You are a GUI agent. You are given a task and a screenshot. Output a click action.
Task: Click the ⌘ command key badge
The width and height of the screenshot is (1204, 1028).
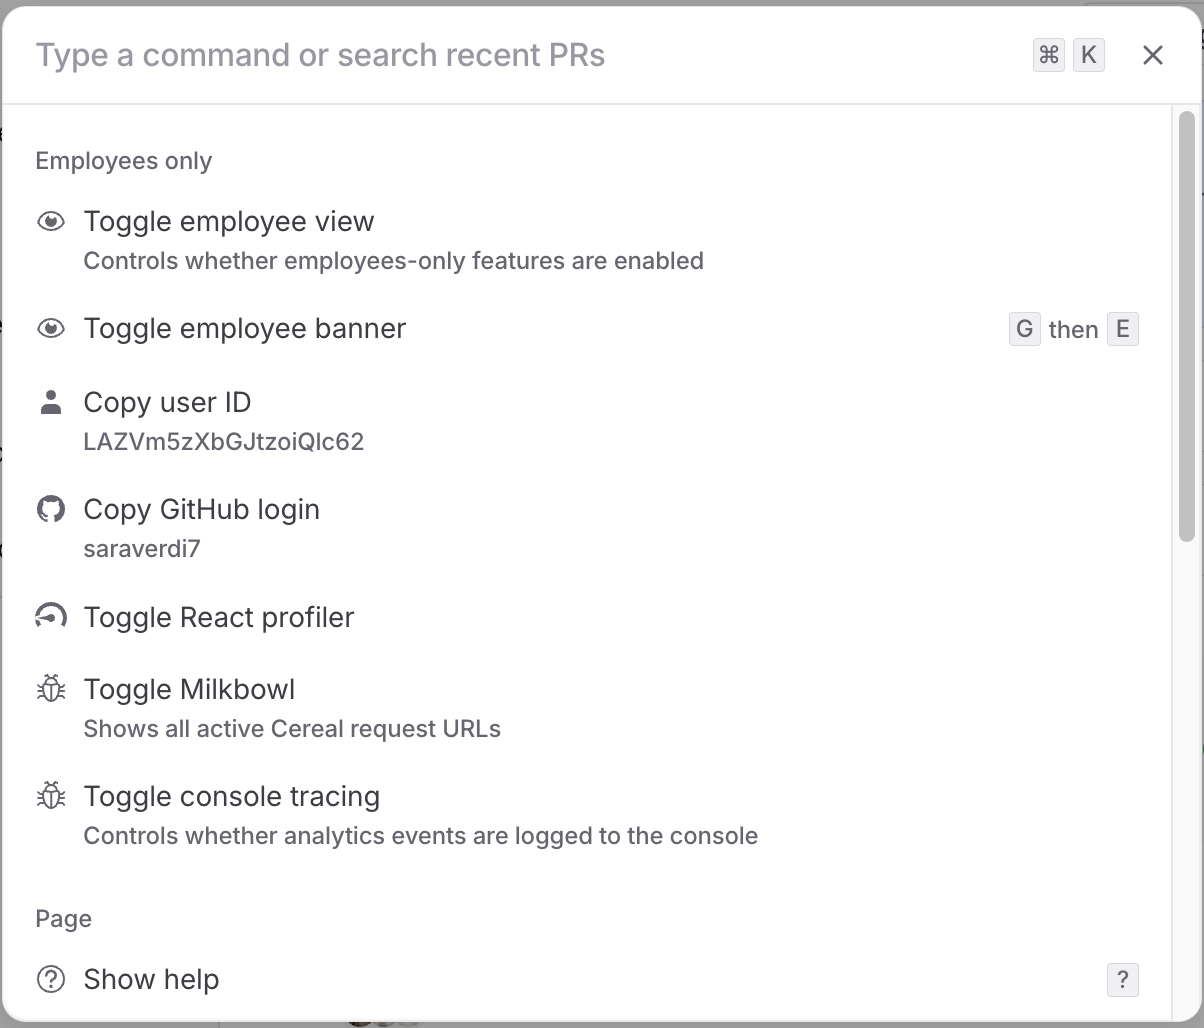coord(1048,55)
